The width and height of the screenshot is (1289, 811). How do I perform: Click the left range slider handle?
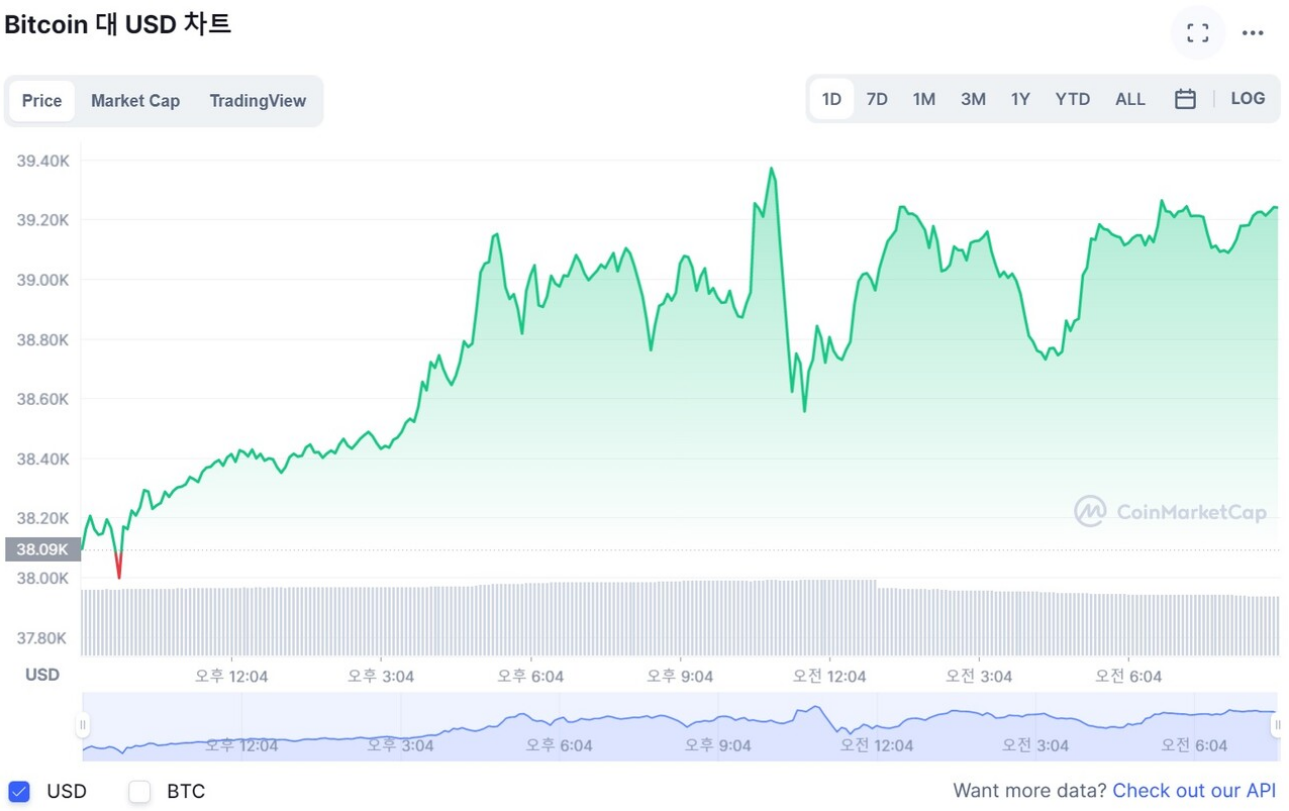click(83, 725)
